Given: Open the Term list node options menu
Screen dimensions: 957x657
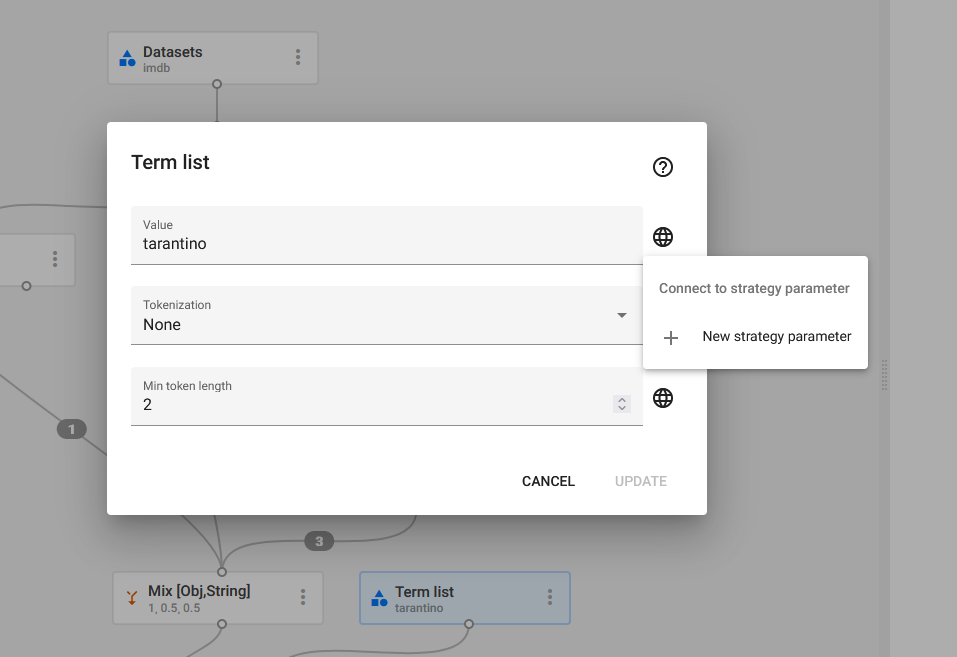Looking at the screenshot, I should 550,597.
